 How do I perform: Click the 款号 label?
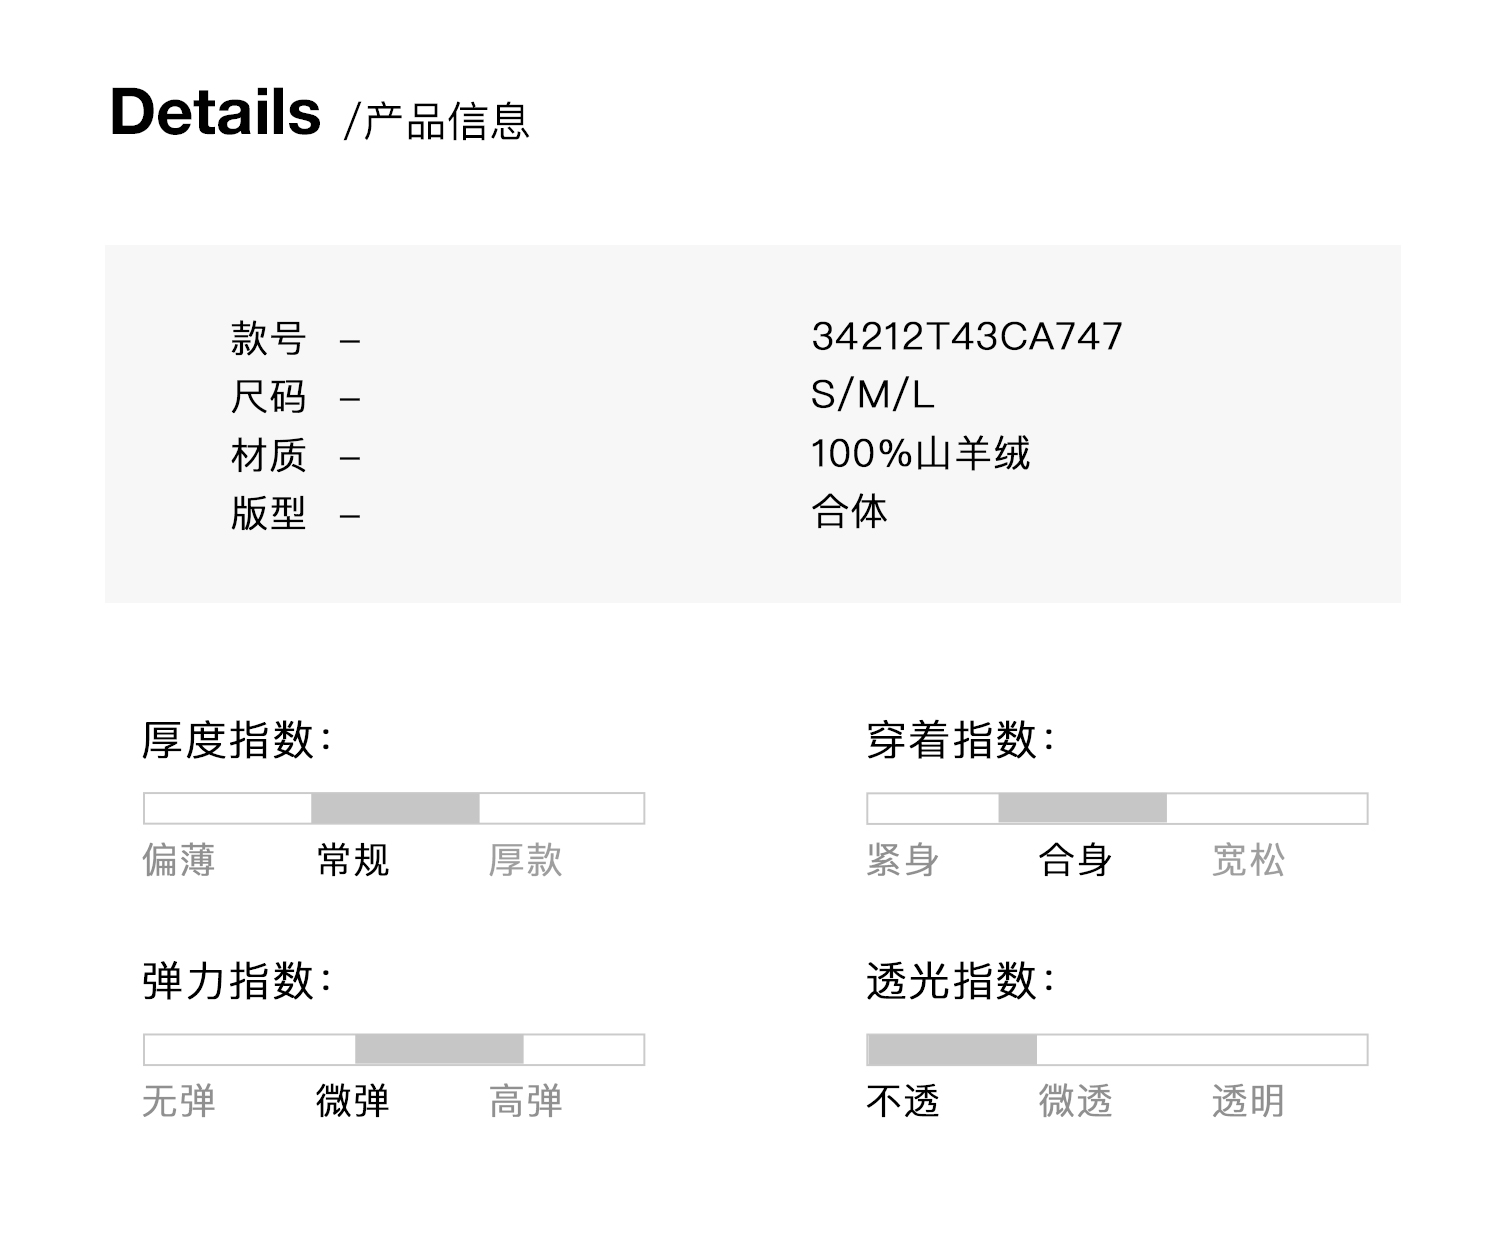point(268,338)
